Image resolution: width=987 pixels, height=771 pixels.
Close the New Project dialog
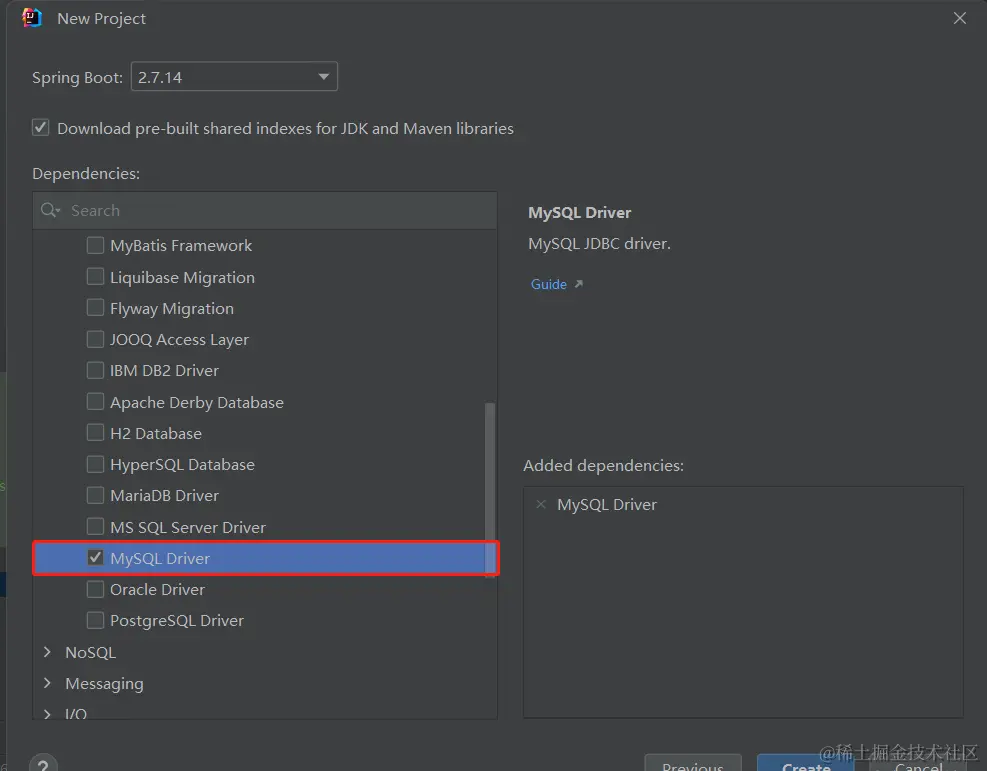click(959, 18)
